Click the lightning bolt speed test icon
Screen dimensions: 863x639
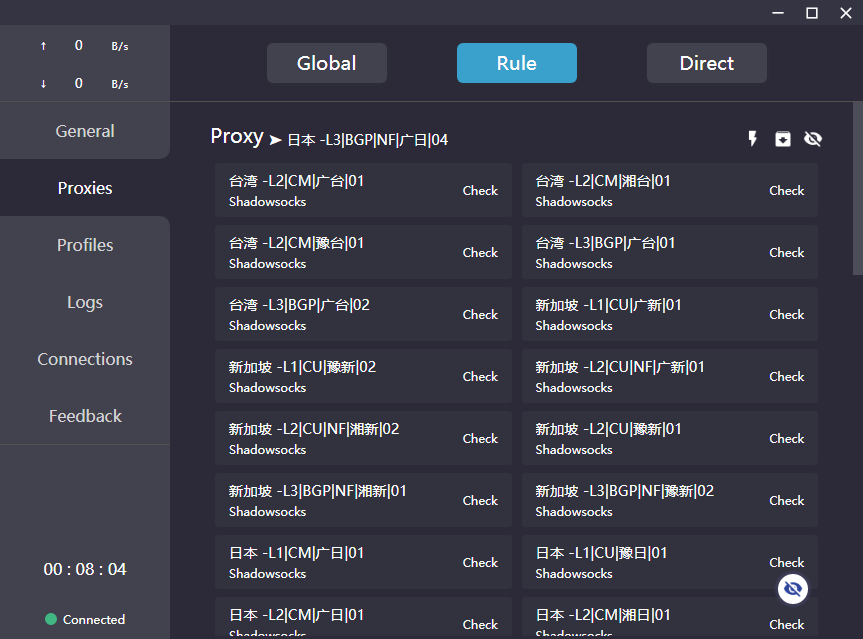[753, 139]
